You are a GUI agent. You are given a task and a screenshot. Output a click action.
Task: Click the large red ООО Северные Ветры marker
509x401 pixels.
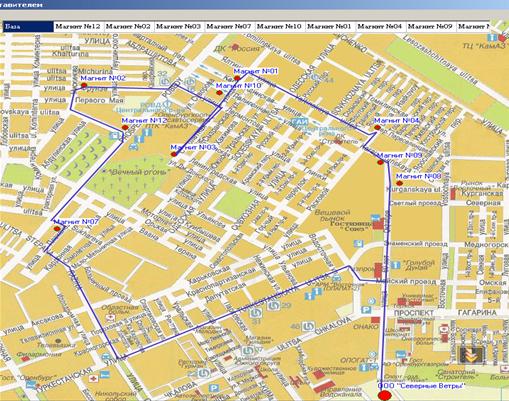(385, 396)
